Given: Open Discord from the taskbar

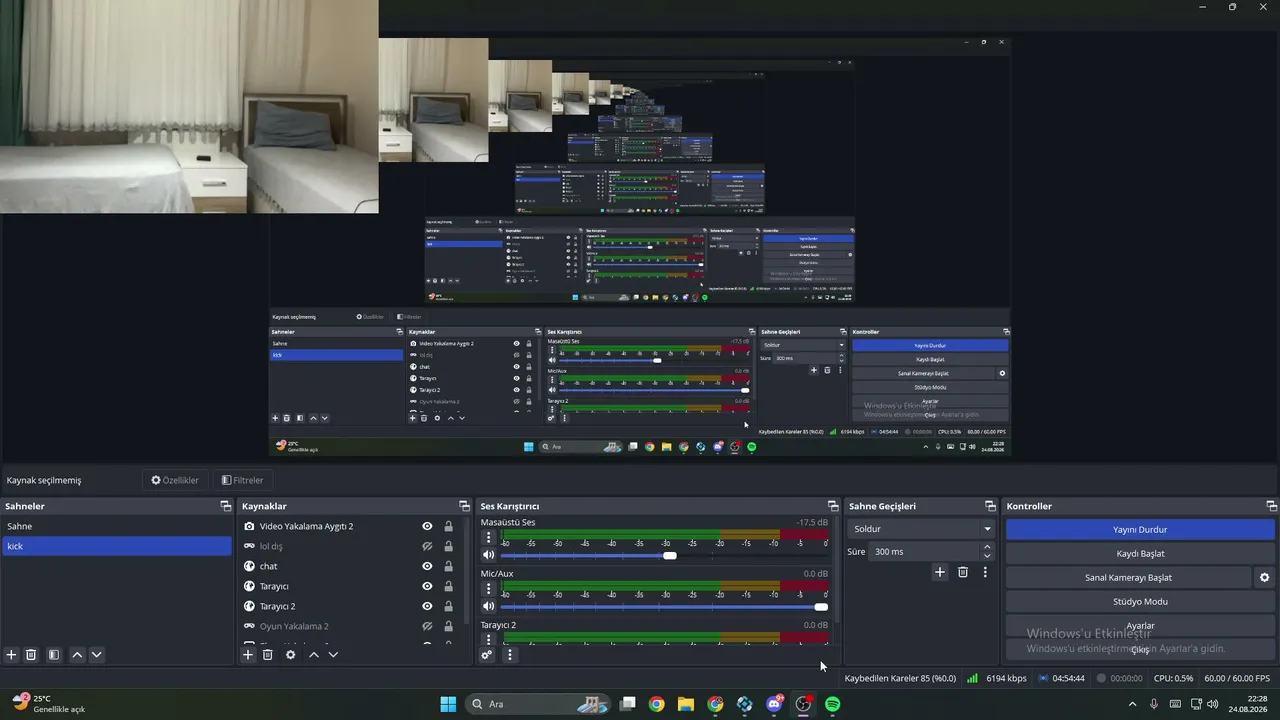Looking at the screenshot, I should [x=774, y=704].
